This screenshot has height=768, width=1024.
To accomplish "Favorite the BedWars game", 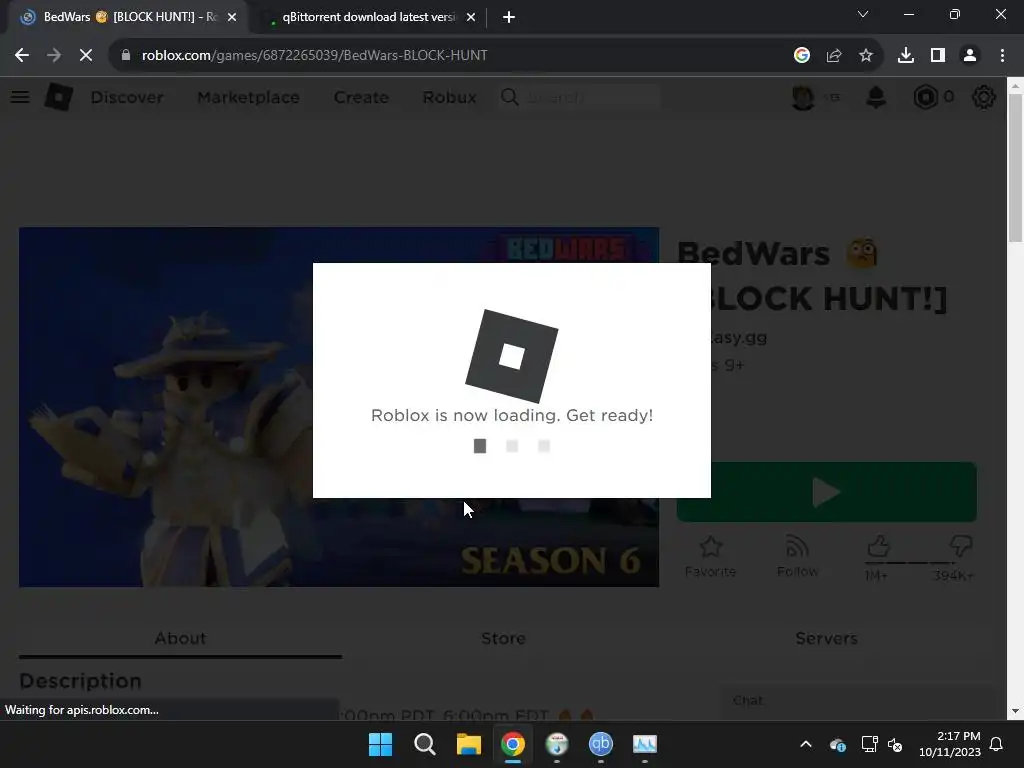I will (711, 556).
